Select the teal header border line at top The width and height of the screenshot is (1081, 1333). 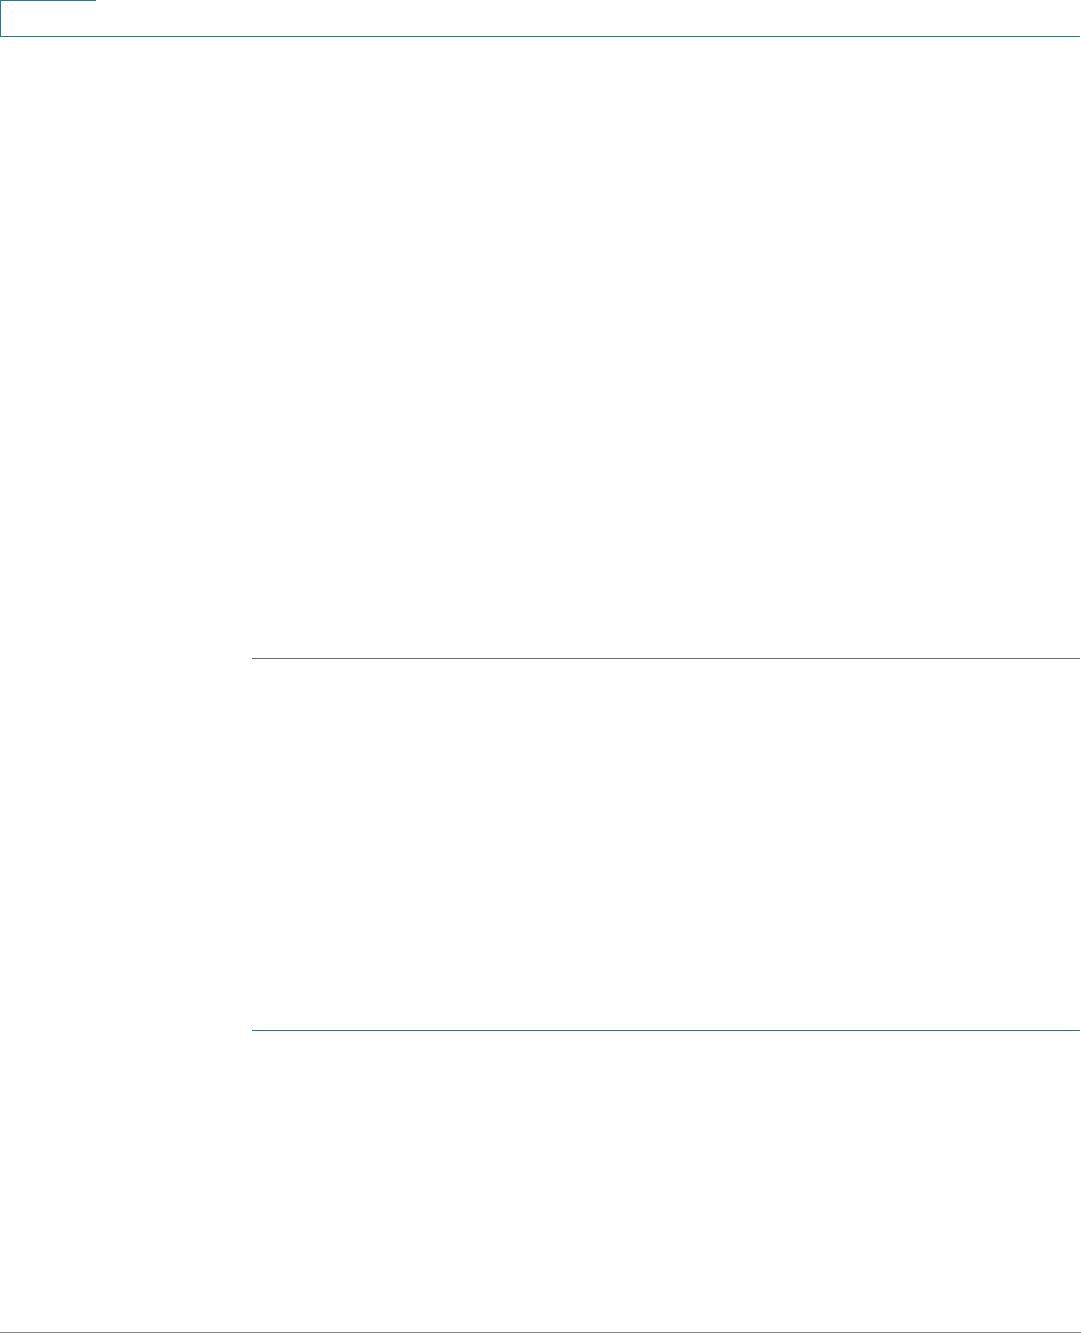coord(540,37)
